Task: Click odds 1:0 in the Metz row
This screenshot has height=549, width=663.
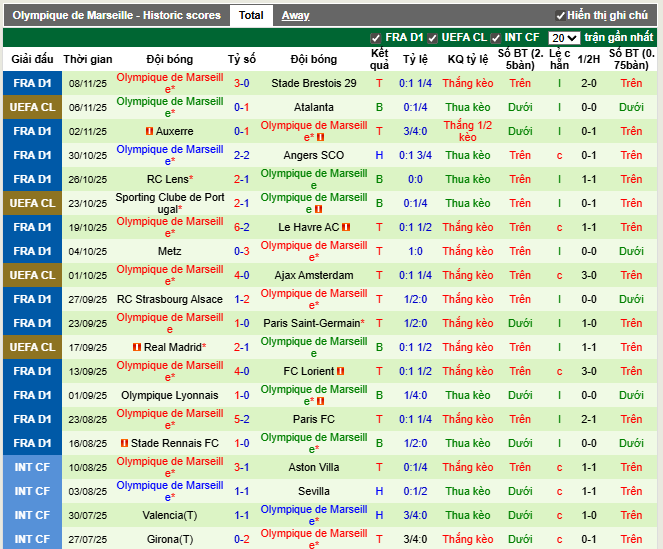Action: click(415, 252)
